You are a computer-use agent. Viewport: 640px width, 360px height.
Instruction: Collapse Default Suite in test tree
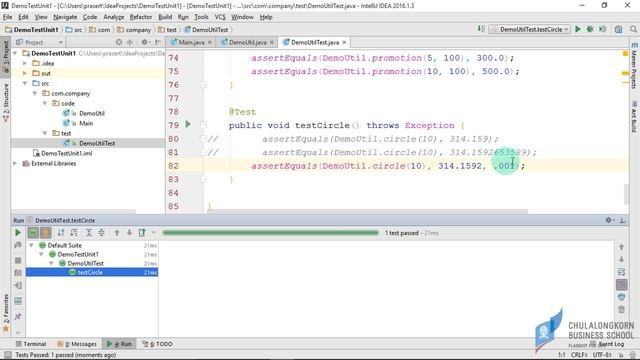pyautogui.click(x=31, y=245)
